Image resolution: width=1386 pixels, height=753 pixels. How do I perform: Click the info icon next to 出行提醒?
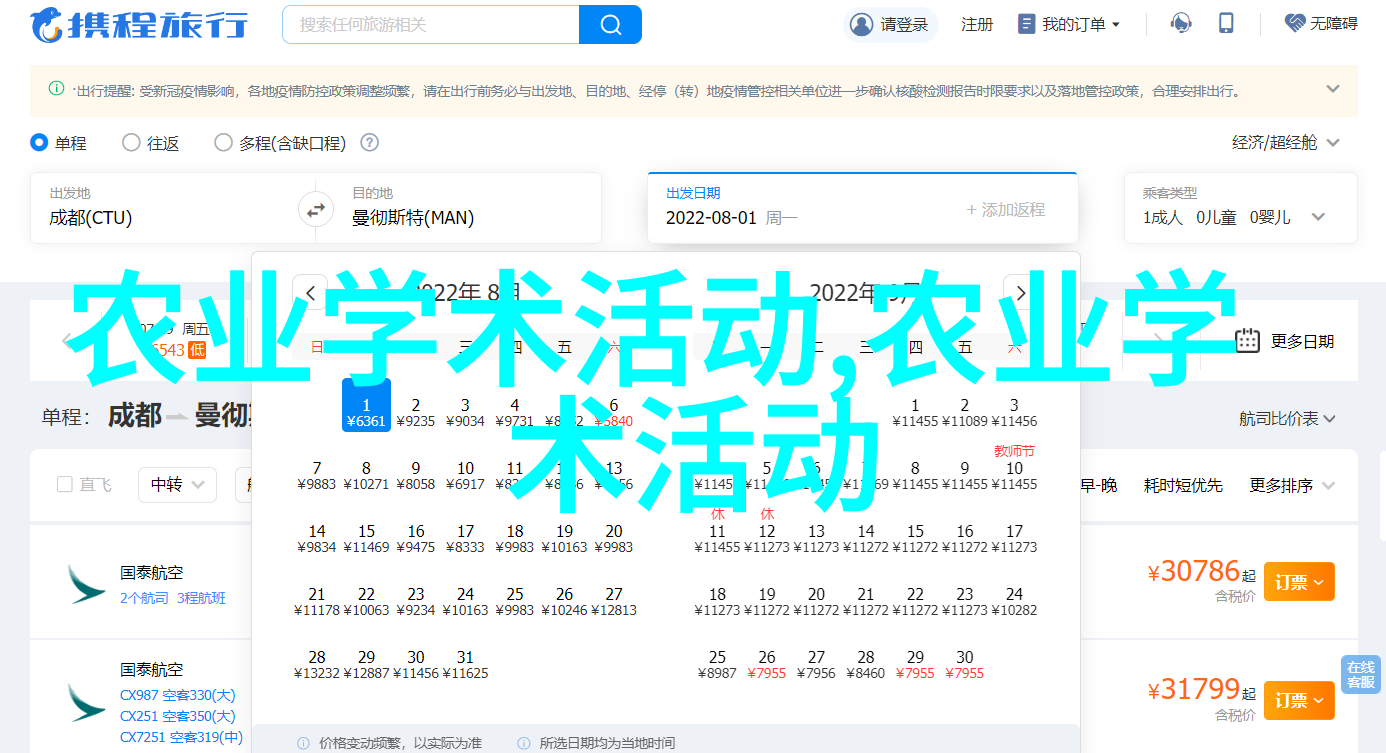click(56, 88)
